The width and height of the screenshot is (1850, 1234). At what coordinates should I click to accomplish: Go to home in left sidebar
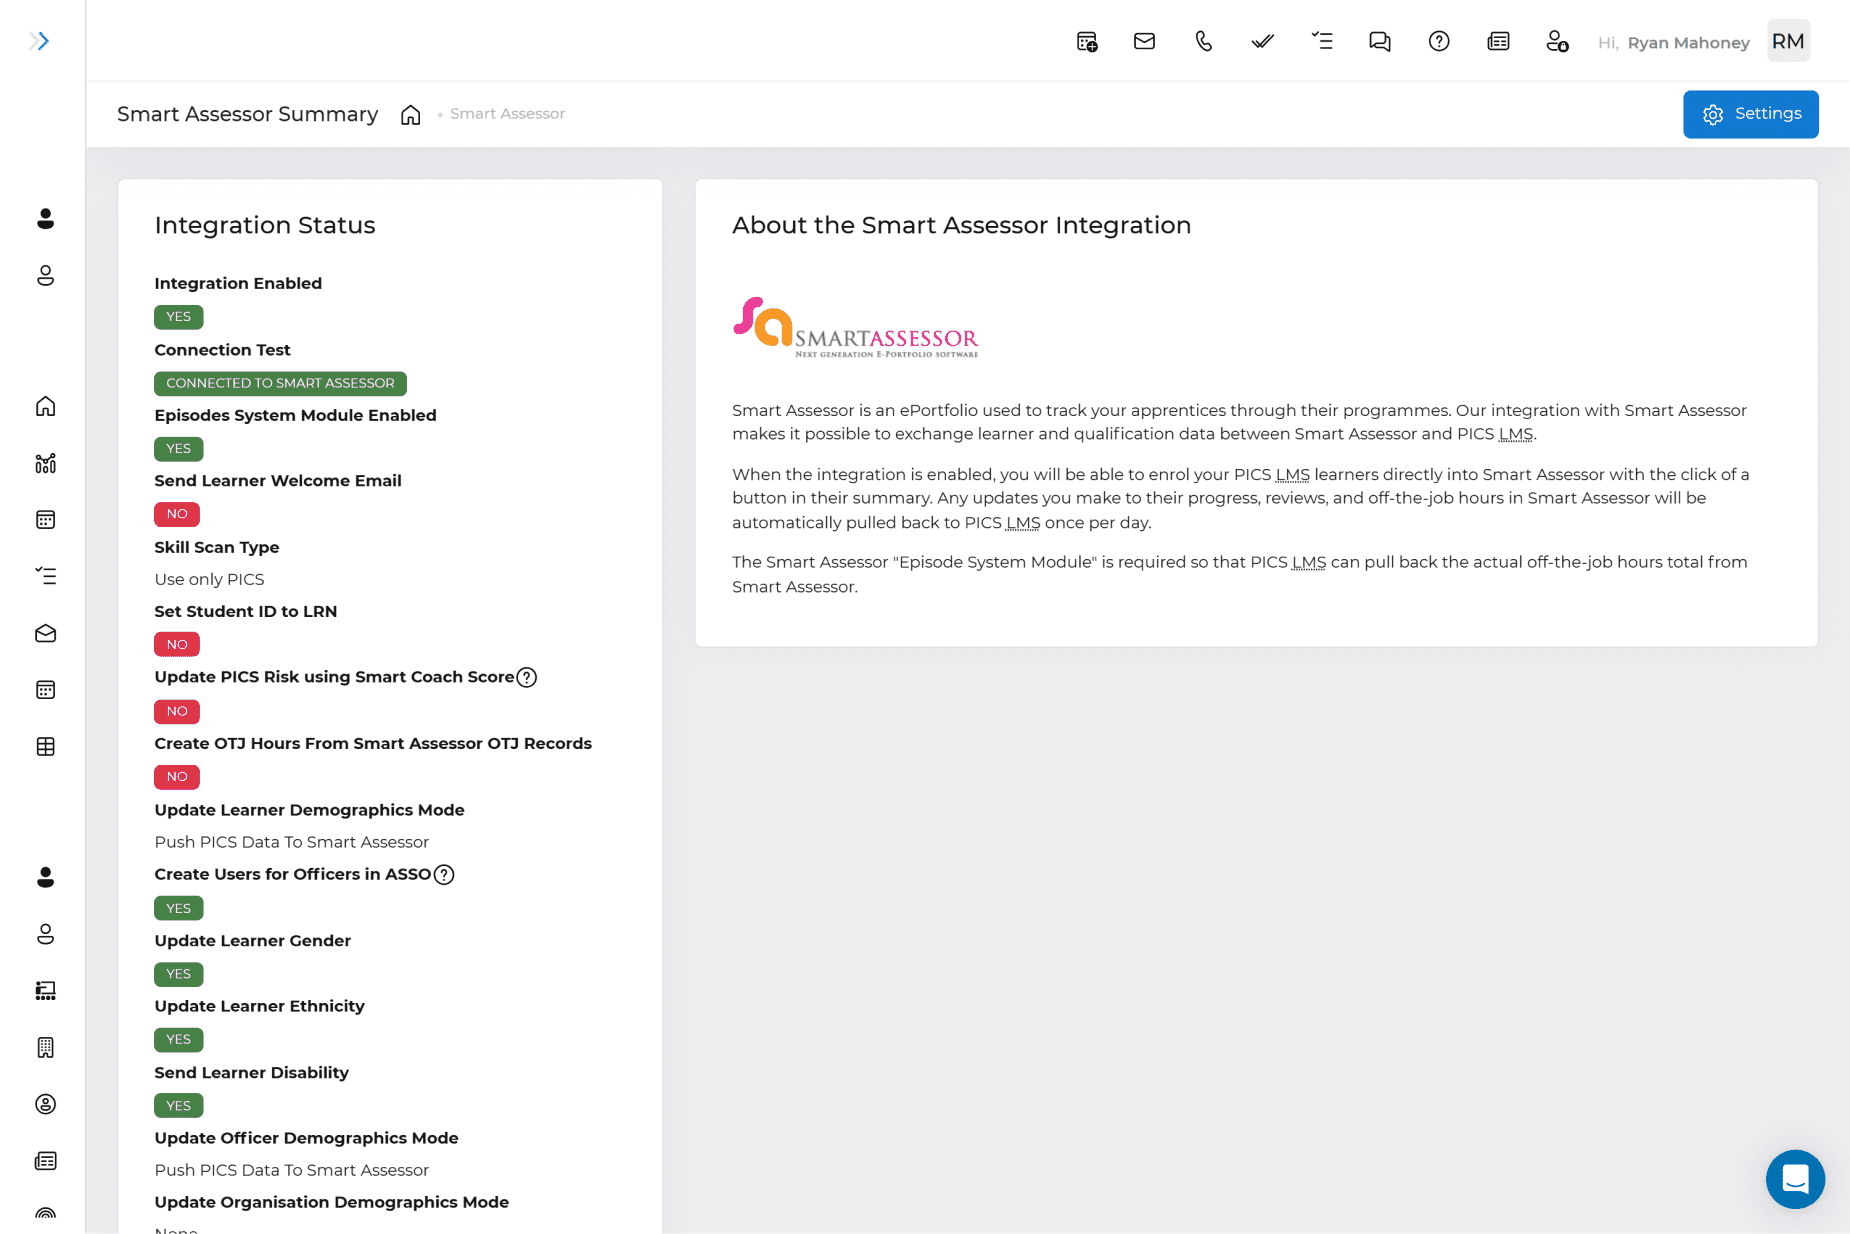45,406
